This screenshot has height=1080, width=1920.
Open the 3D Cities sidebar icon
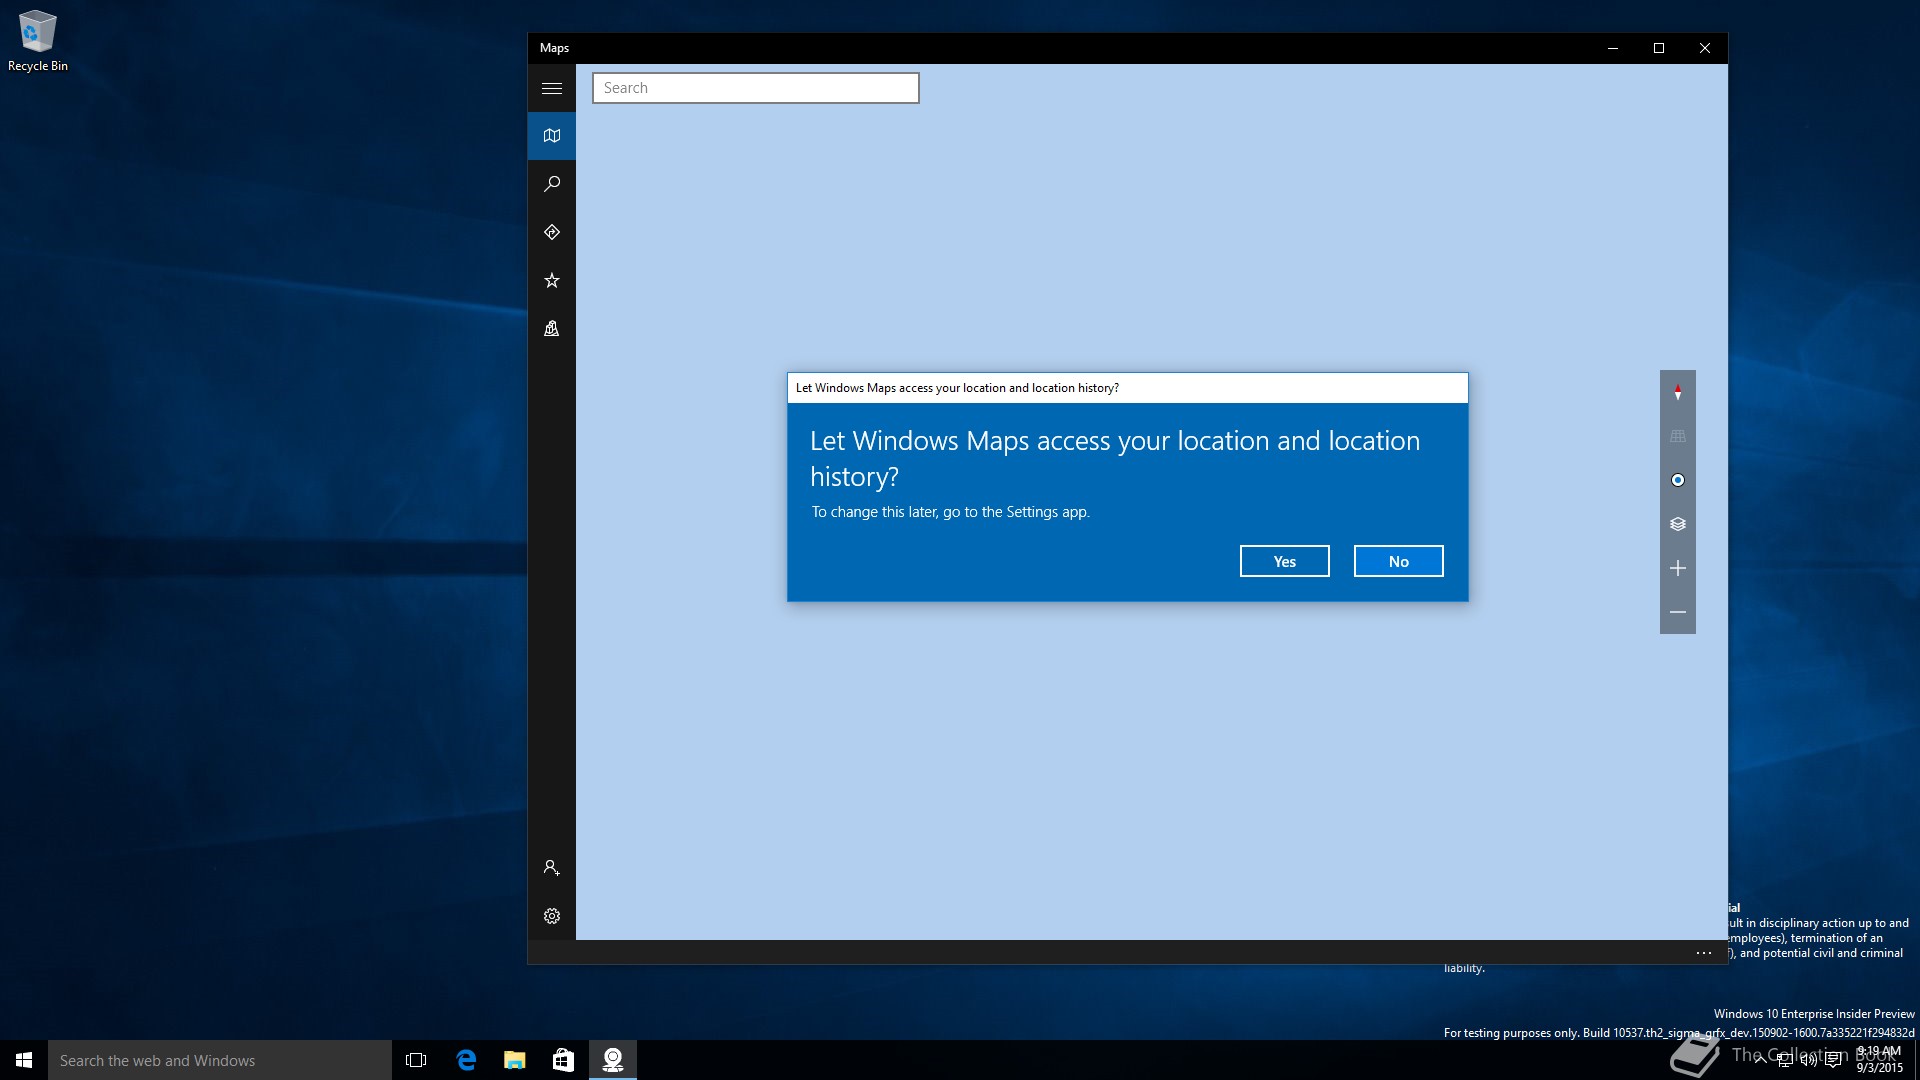point(551,328)
